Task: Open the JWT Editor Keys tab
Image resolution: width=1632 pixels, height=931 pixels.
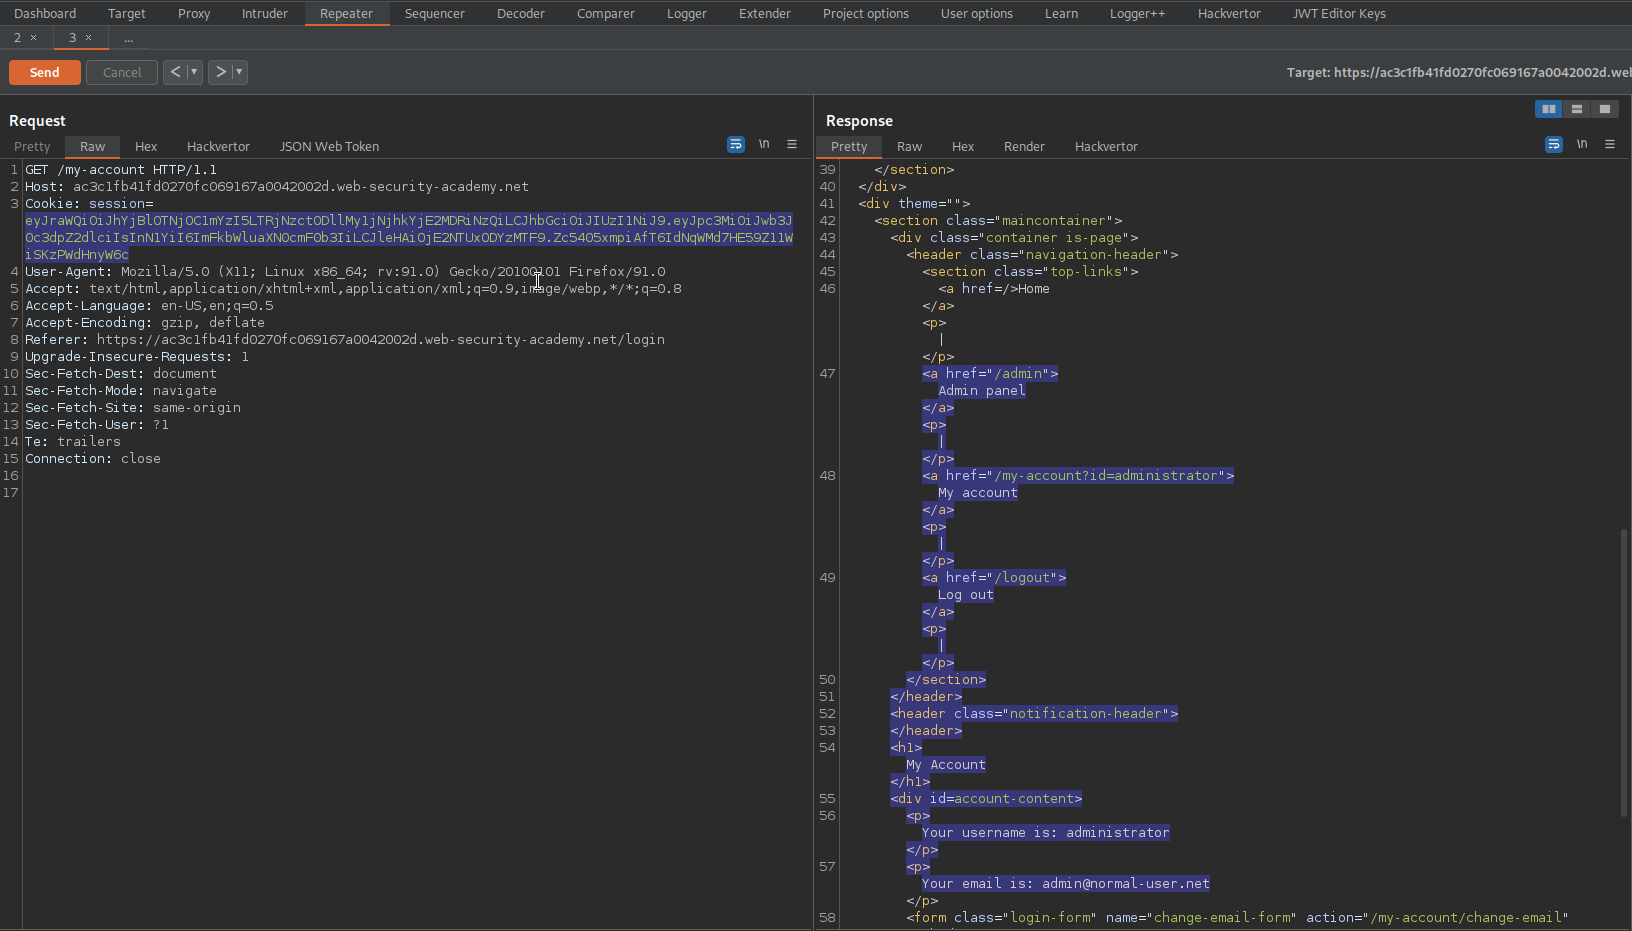Action: pyautogui.click(x=1340, y=13)
